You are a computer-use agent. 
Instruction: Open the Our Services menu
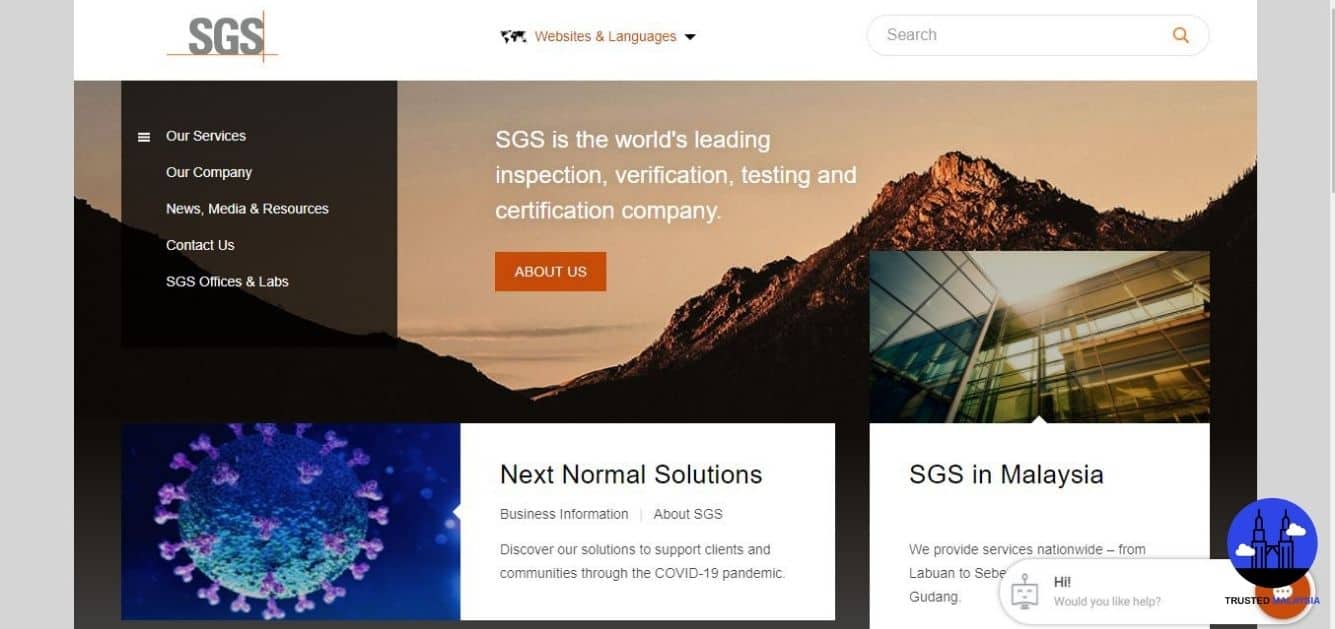pyautogui.click(x=206, y=136)
